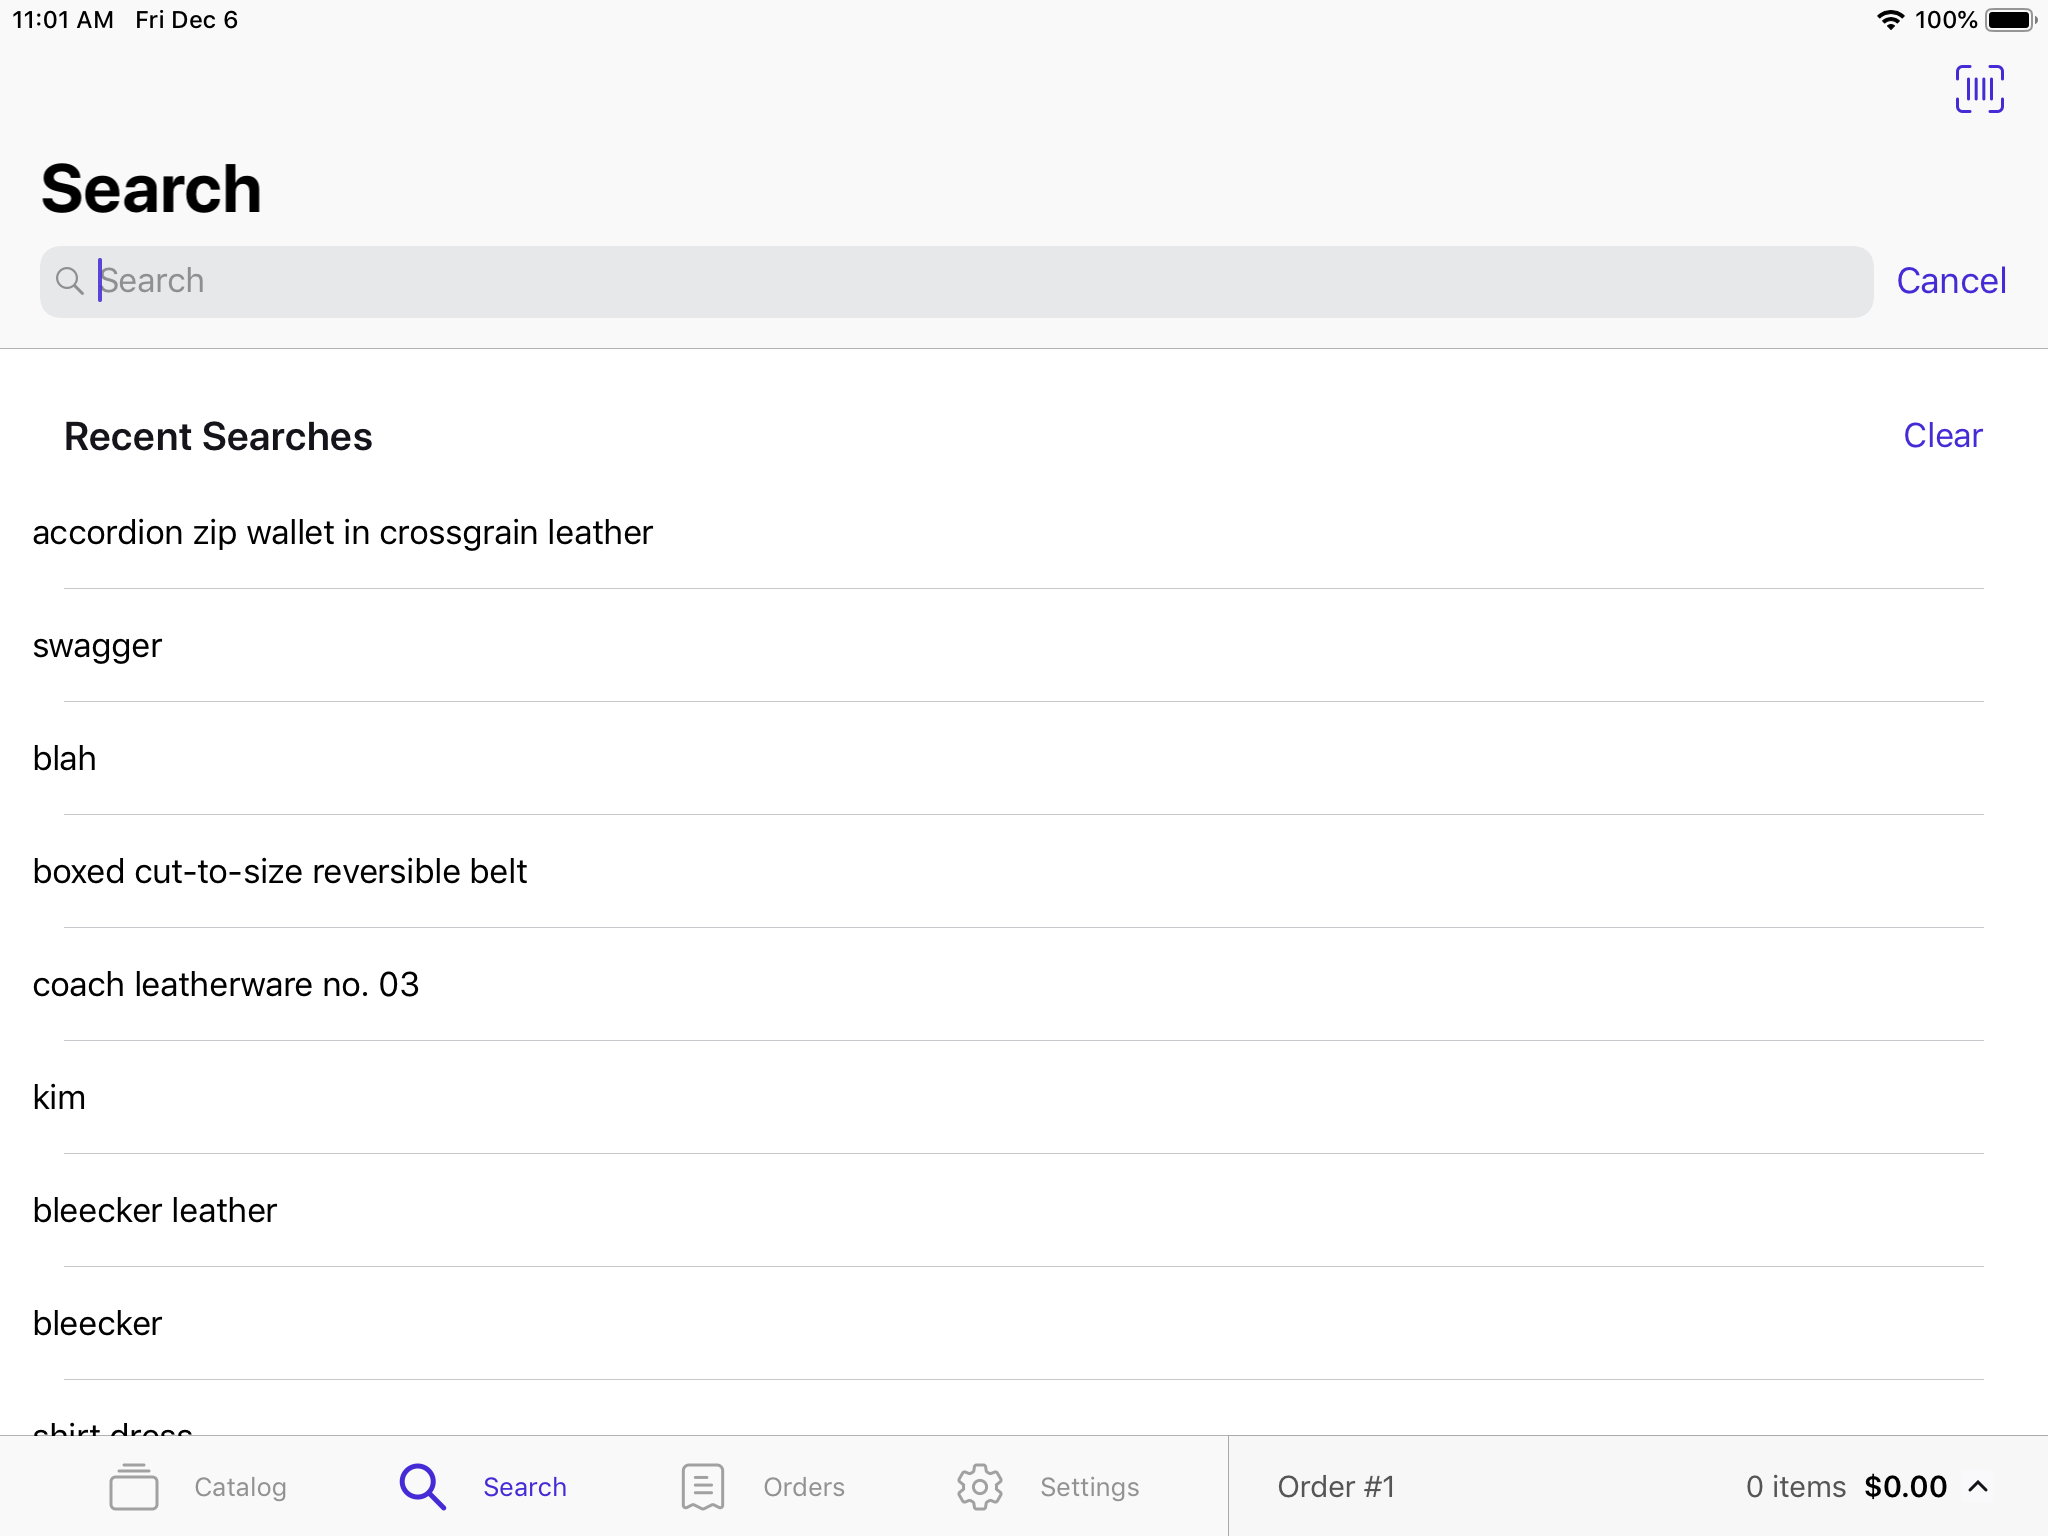The image size is (2048, 1536).
Task: Tap the 11:01 AM status bar clock
Action: (63, 20)
